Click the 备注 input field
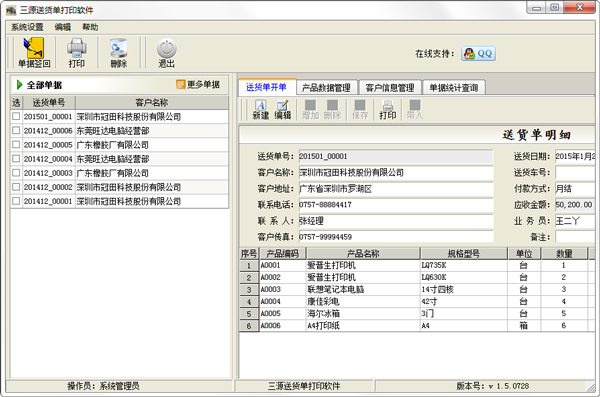Viewport: 600px width, 397px height. [x=575, y=237]
